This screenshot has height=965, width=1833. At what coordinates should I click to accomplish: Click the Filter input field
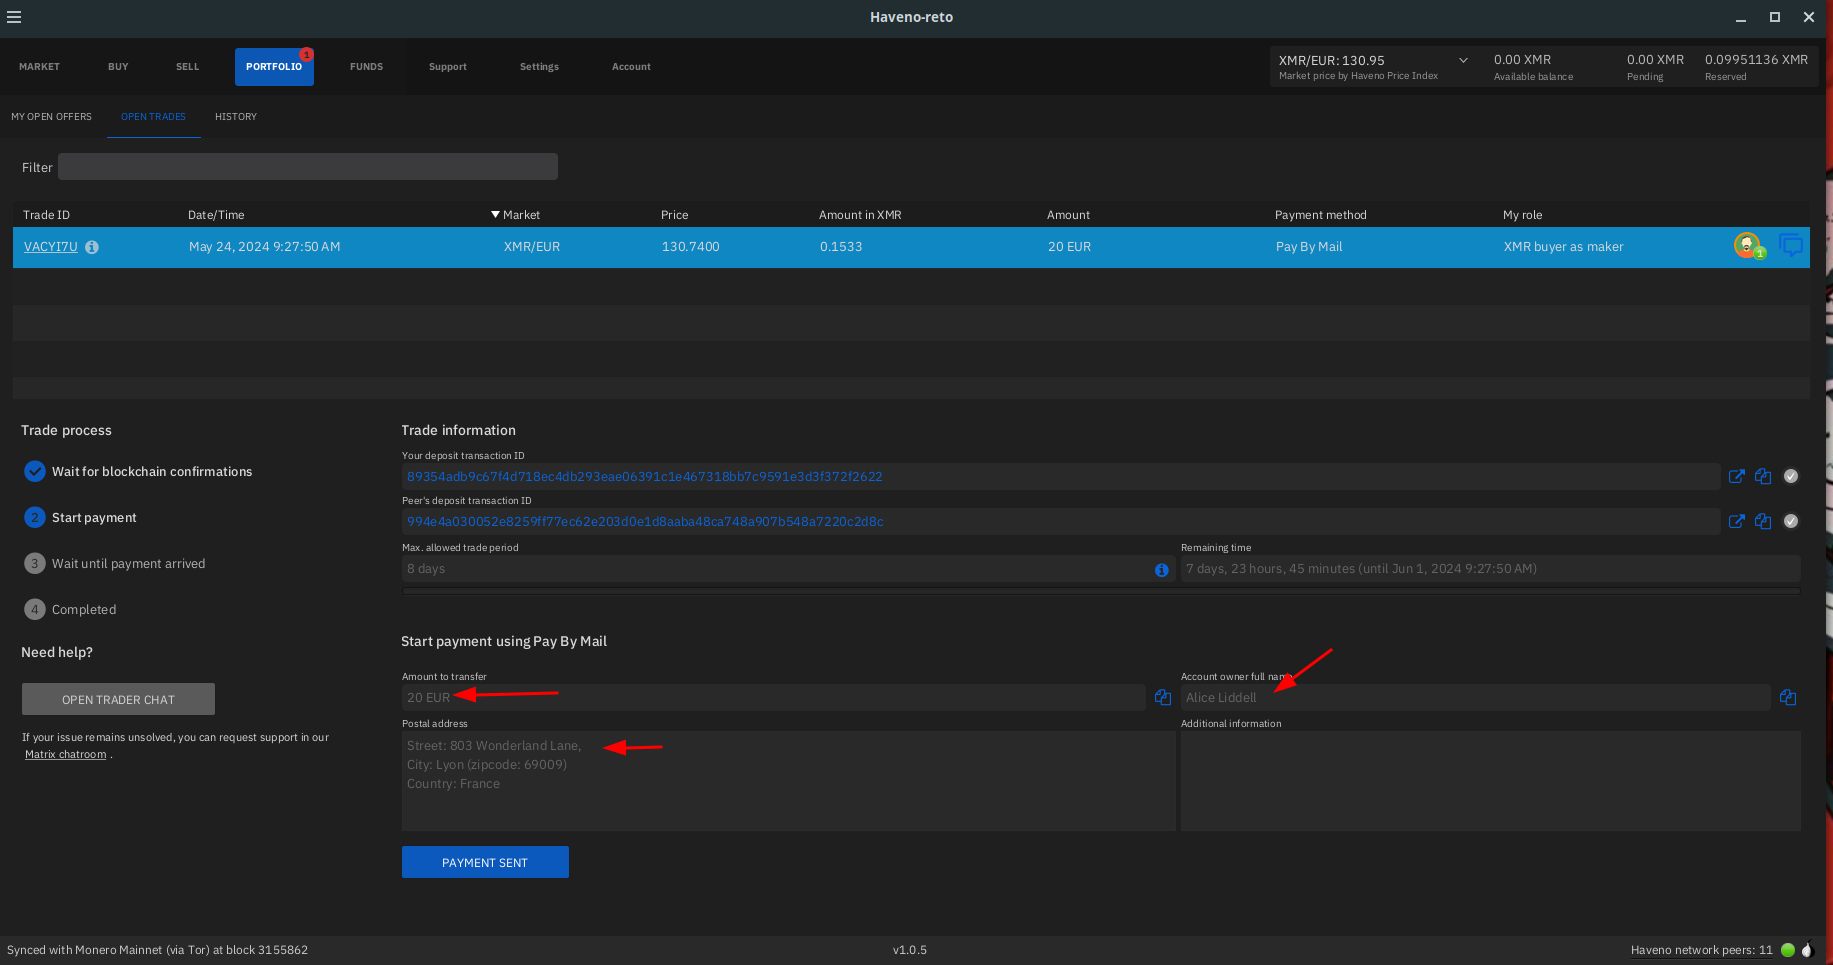[x=308, y=167]
